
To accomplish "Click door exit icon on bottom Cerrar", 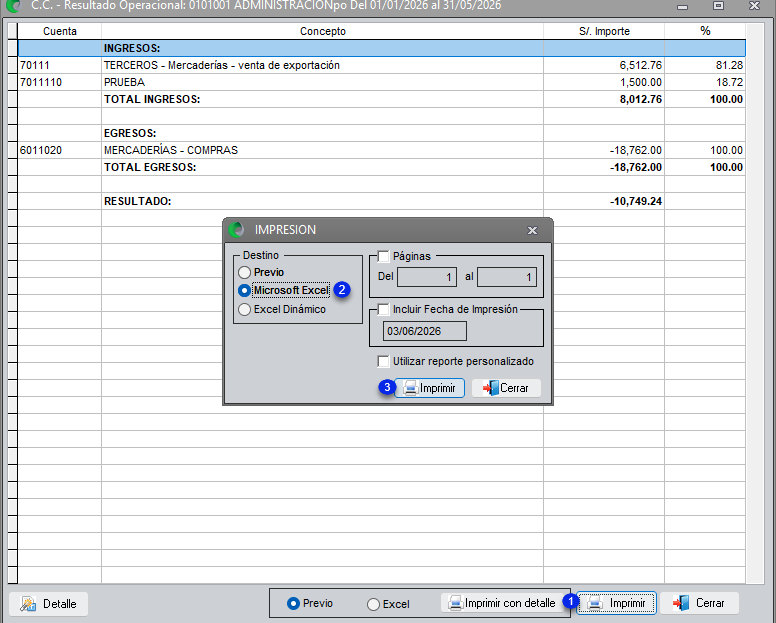I will [681, 603].
